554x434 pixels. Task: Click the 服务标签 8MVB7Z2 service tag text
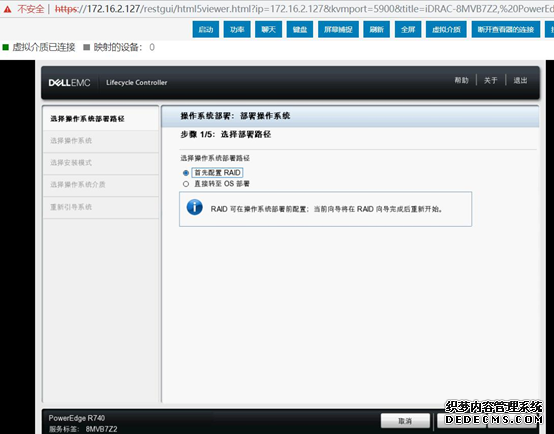(83, 429)
